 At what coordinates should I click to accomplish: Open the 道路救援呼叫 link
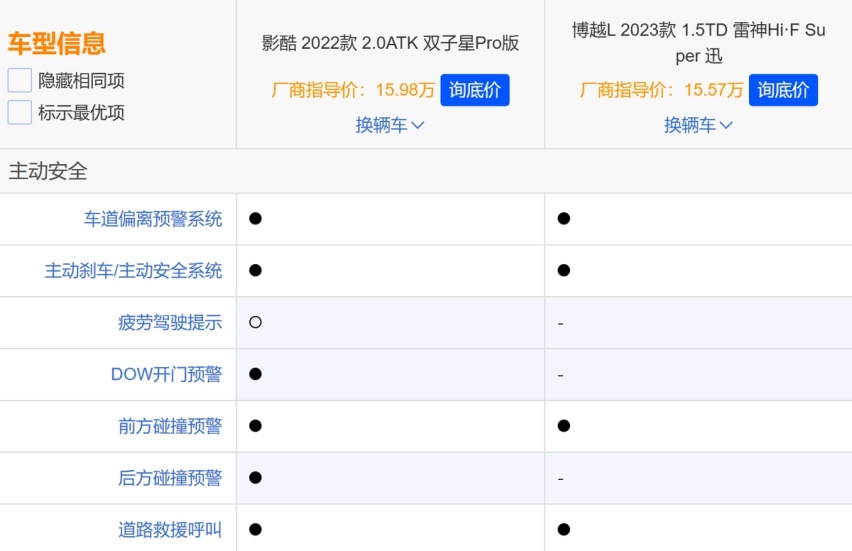point(170,529)
